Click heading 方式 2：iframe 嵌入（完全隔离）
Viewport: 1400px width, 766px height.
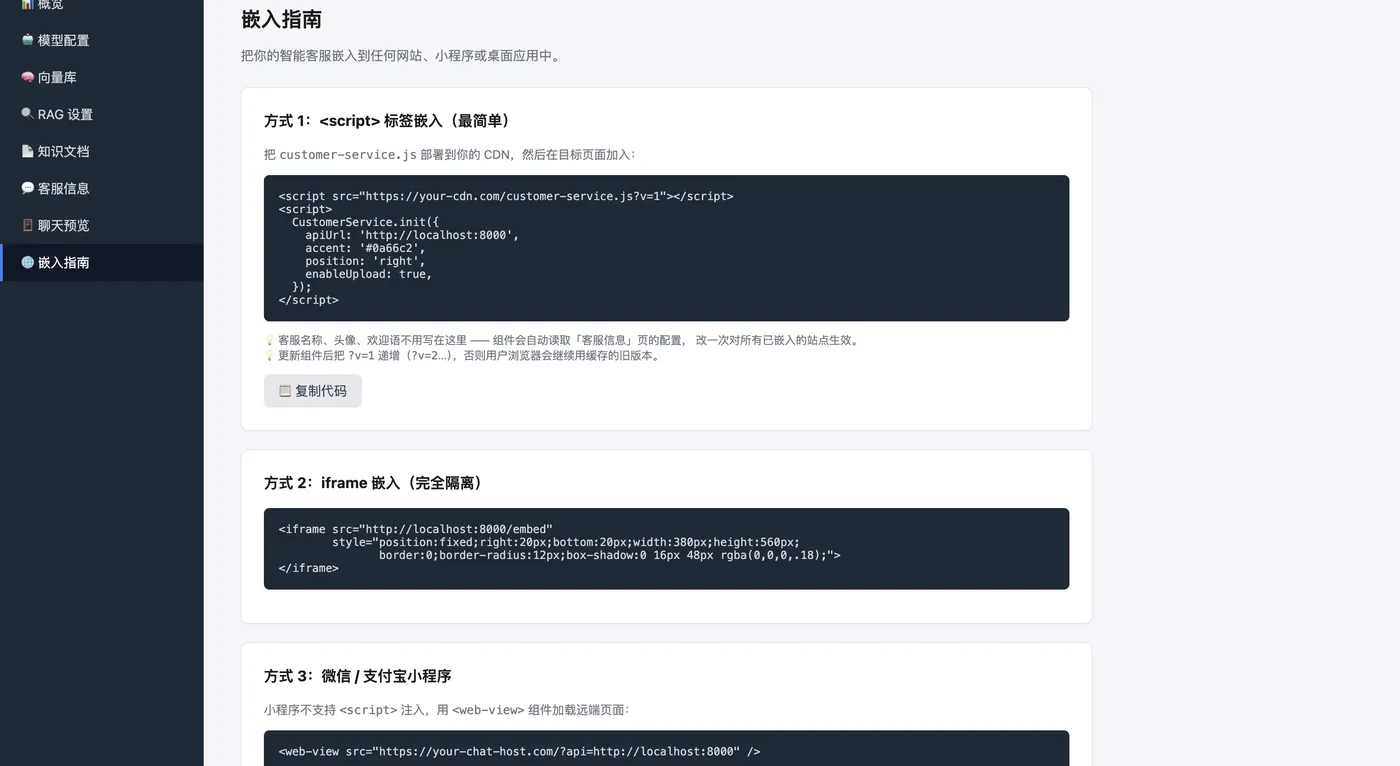tap(376, 483)
